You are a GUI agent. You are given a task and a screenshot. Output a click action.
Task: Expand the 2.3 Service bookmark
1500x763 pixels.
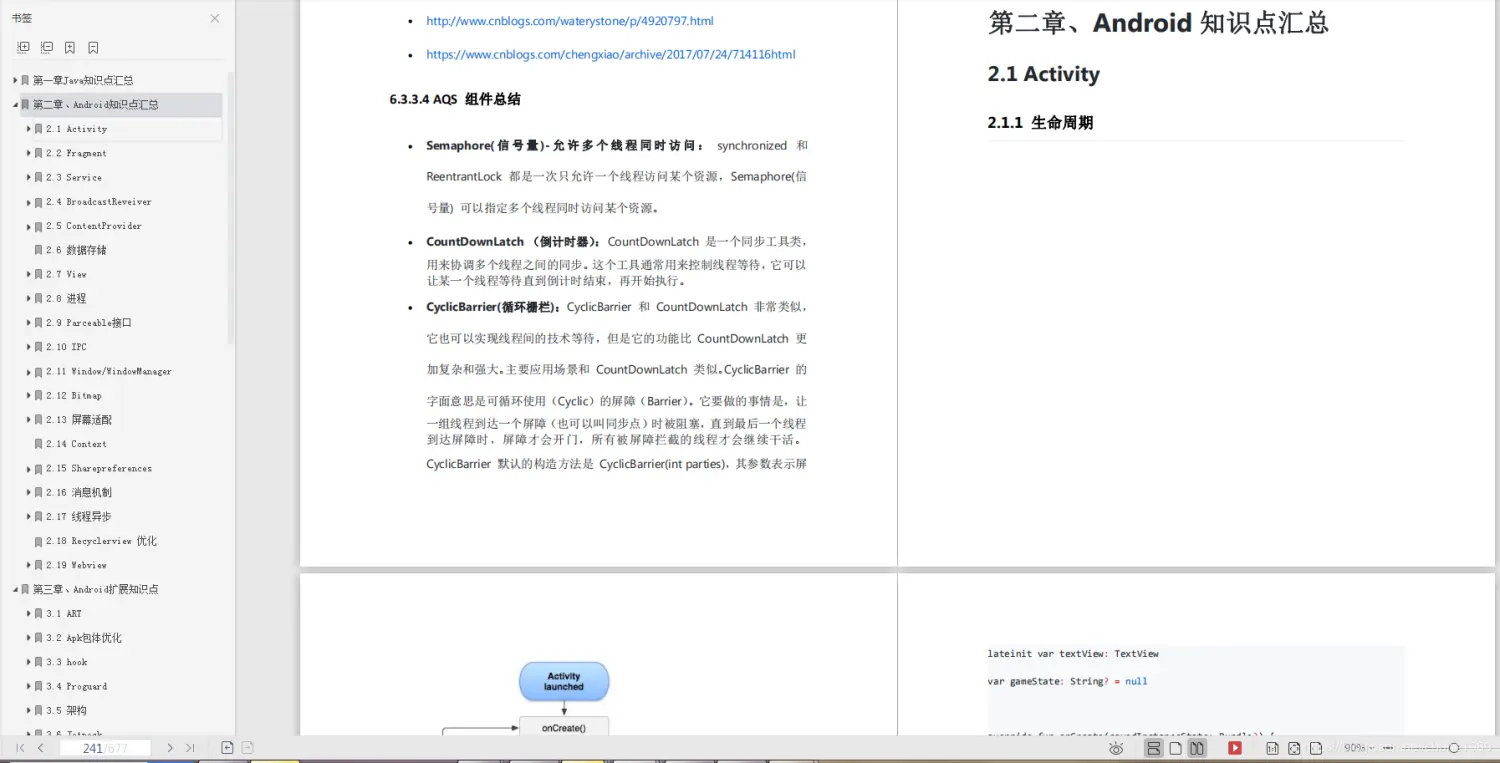click(28, 177)
